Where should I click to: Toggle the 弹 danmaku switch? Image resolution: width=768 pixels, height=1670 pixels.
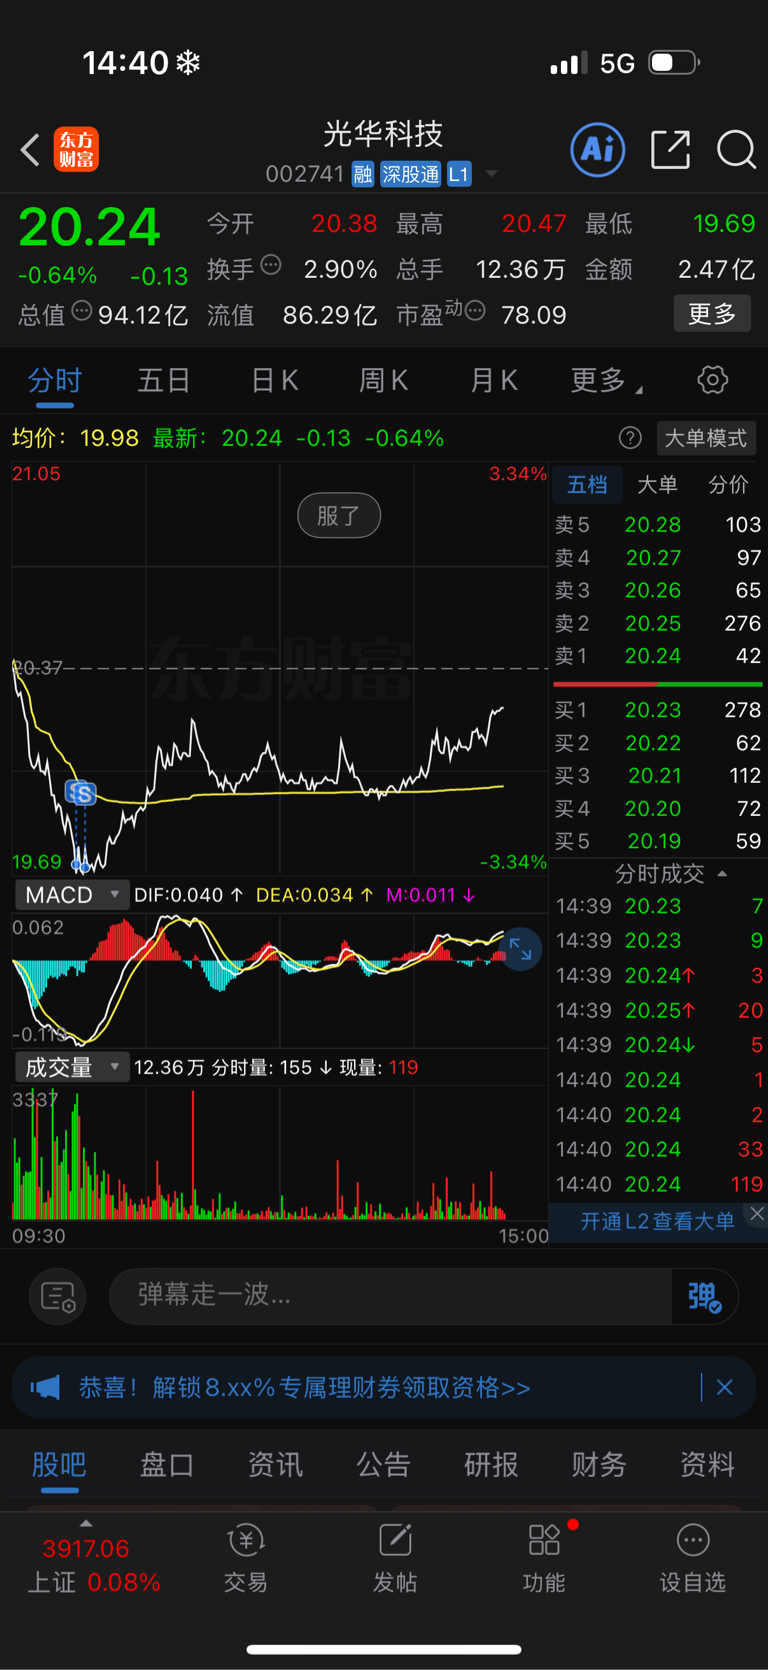tap(705, 1297)
